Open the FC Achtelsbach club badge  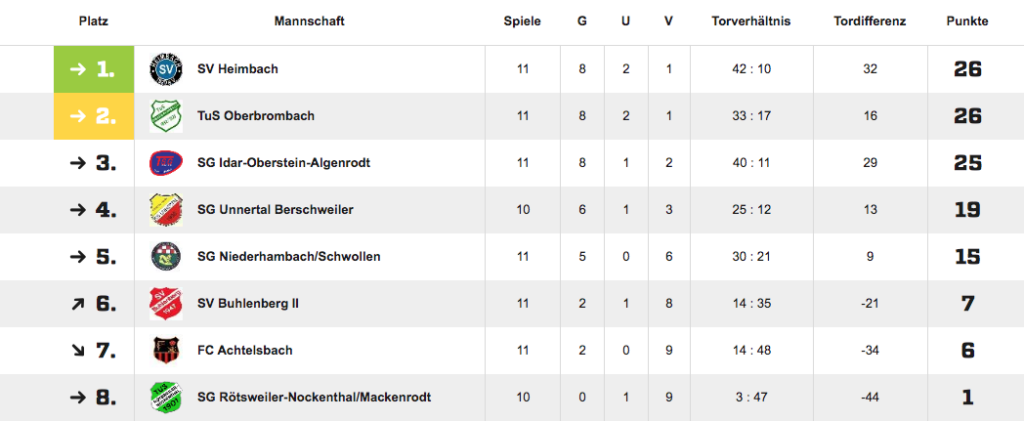(166, 351)
